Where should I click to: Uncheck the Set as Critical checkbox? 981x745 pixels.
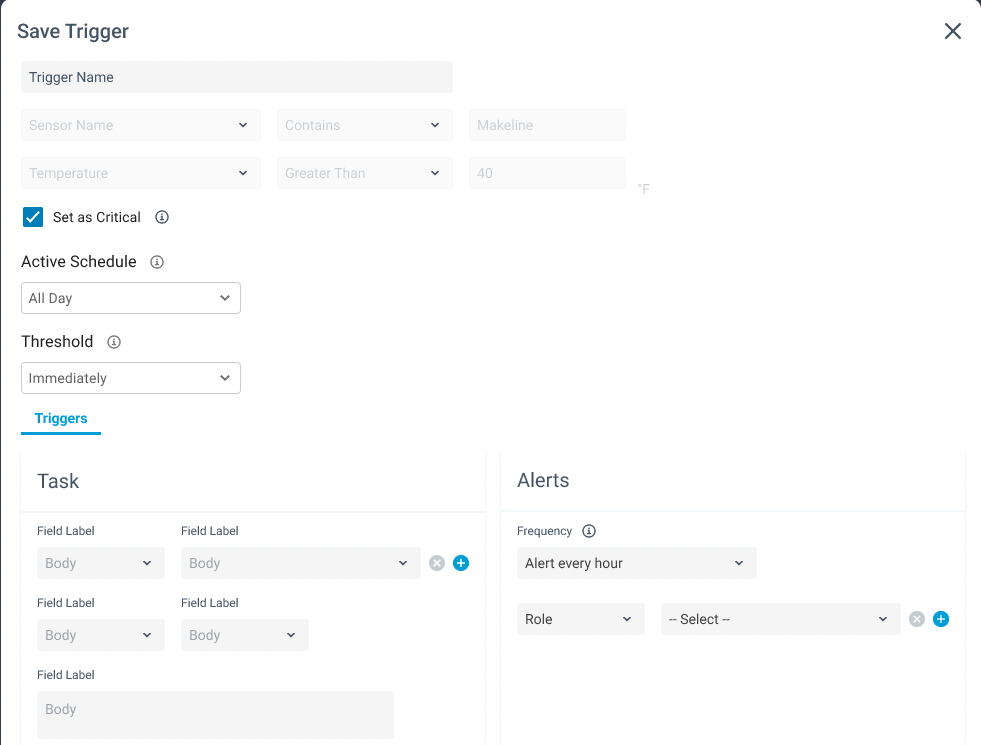(x=32, y=217)
